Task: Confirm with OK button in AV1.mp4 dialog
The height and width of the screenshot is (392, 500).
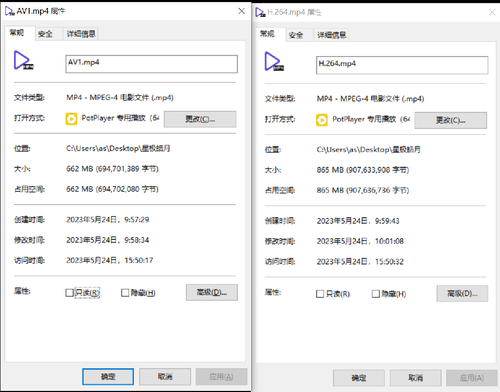Action: [108, 377]
